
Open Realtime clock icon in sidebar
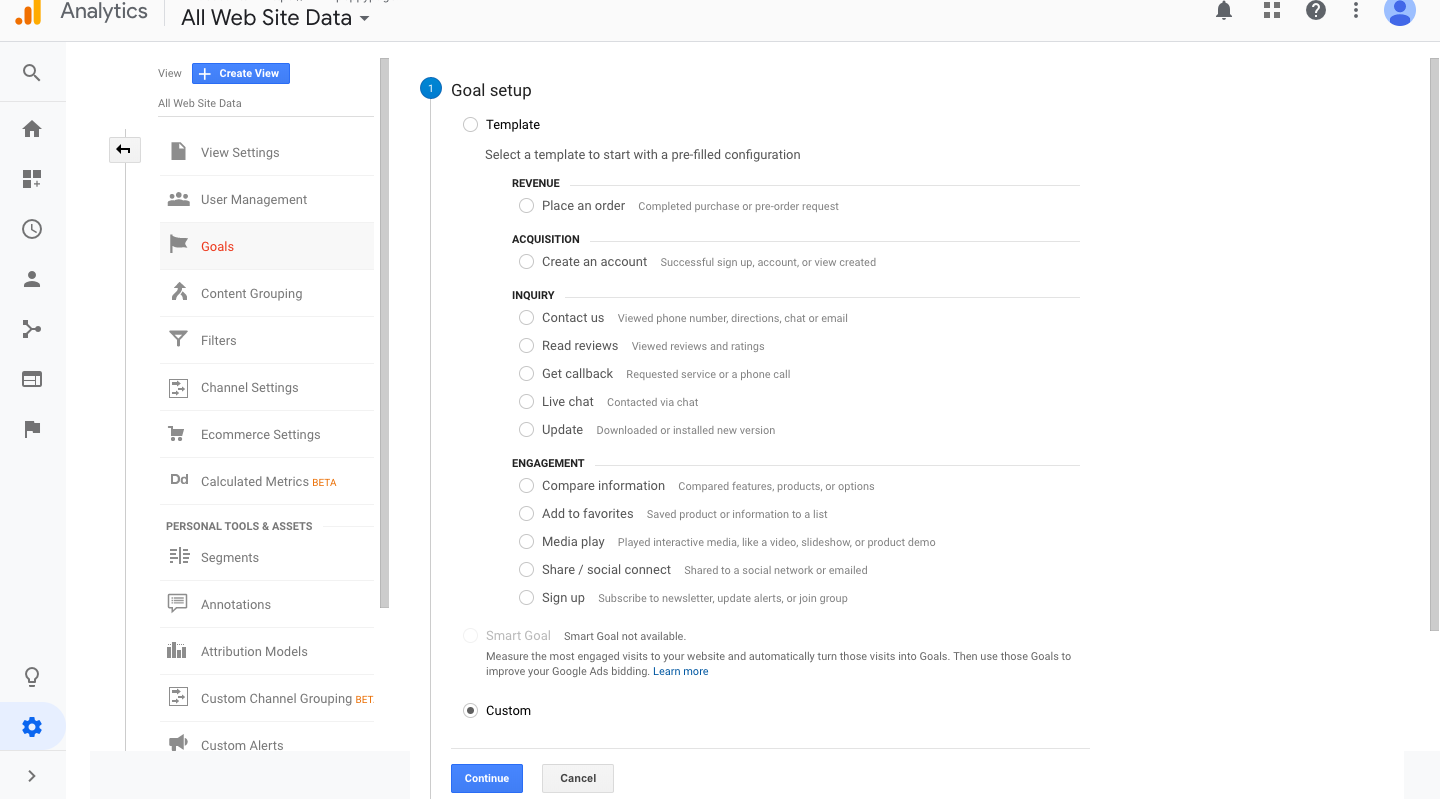(32, 229)
